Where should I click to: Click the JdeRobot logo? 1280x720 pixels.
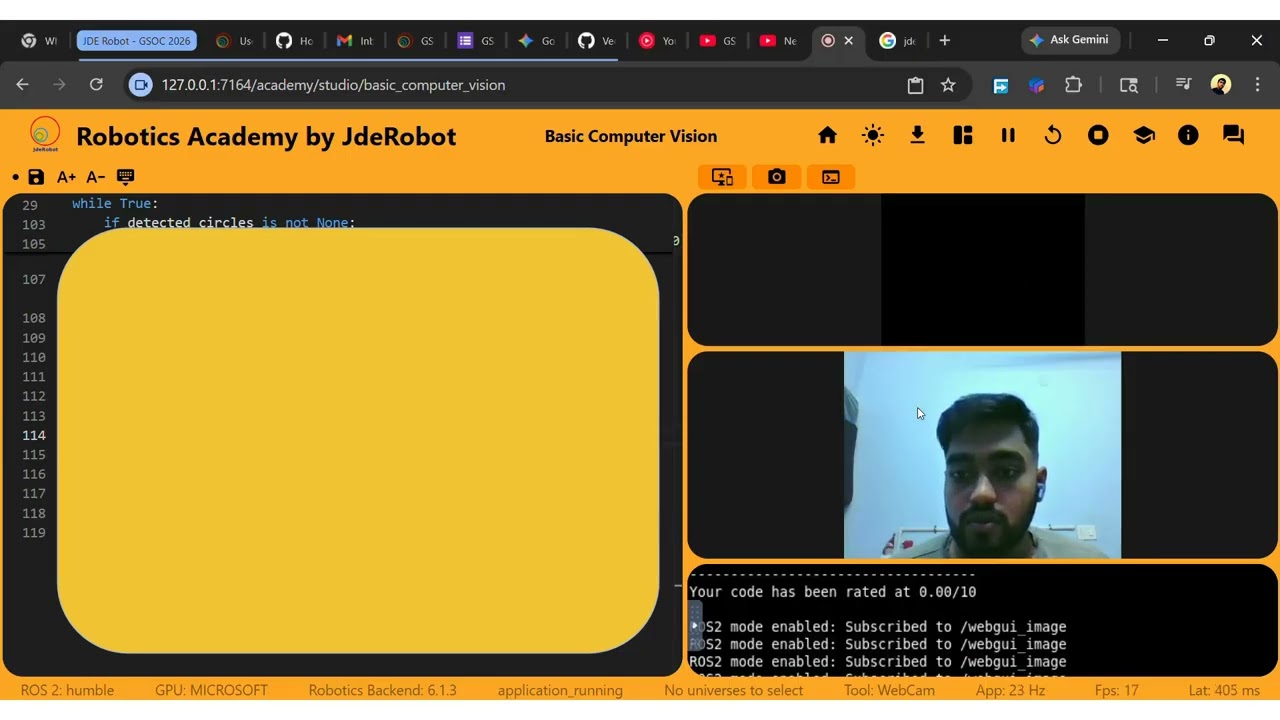(x=45, y=135)
